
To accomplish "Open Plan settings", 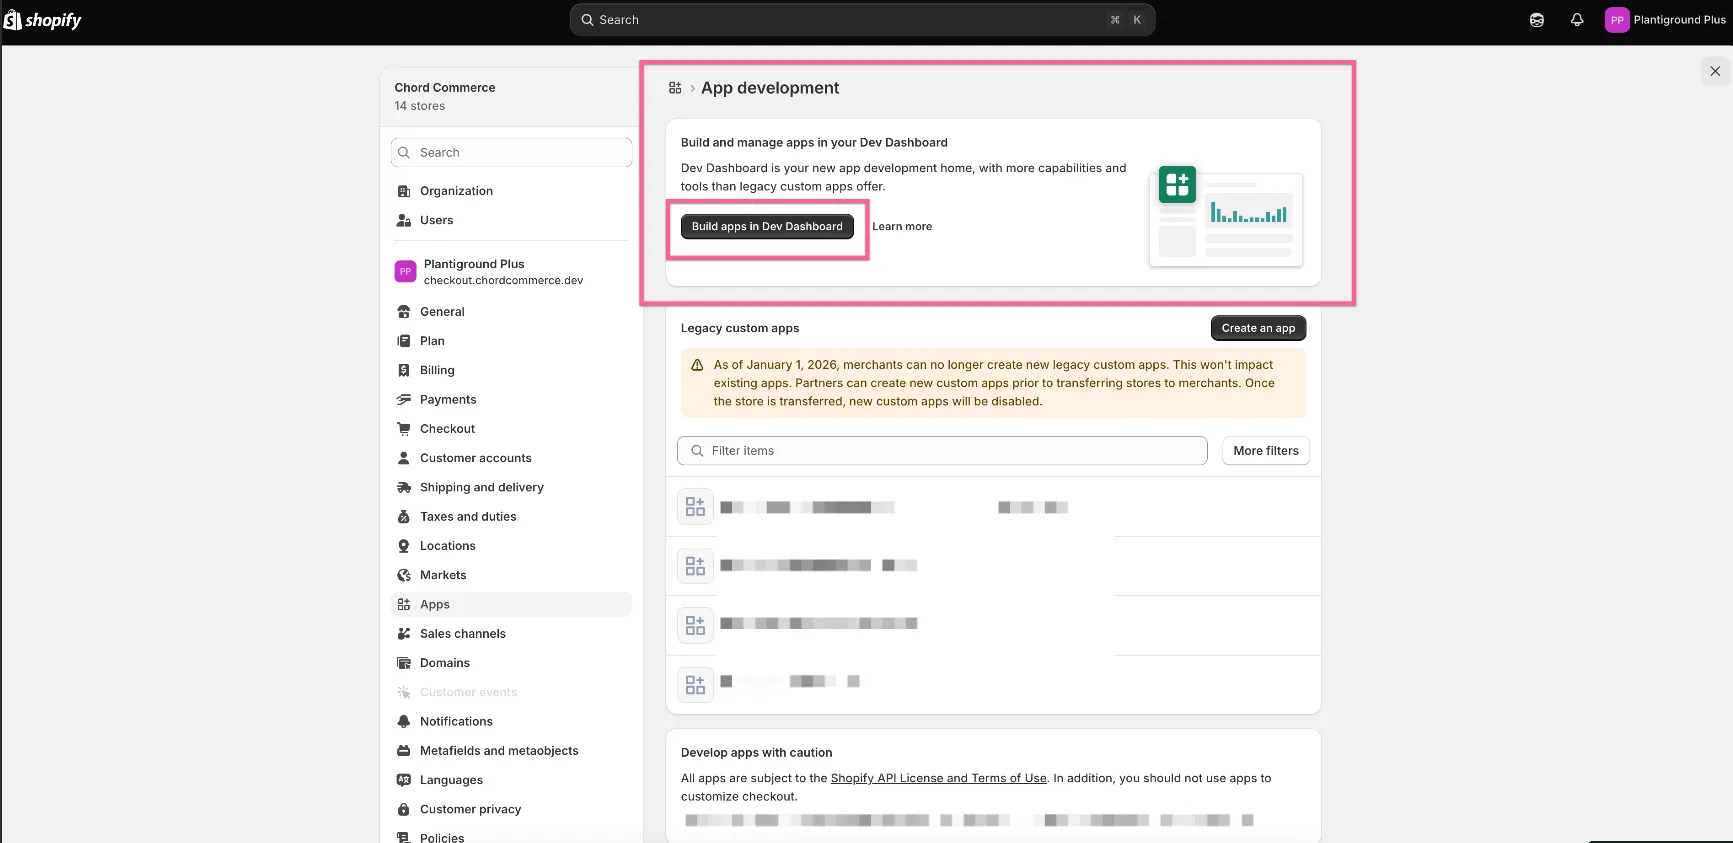I will click(x=511, y=341).
